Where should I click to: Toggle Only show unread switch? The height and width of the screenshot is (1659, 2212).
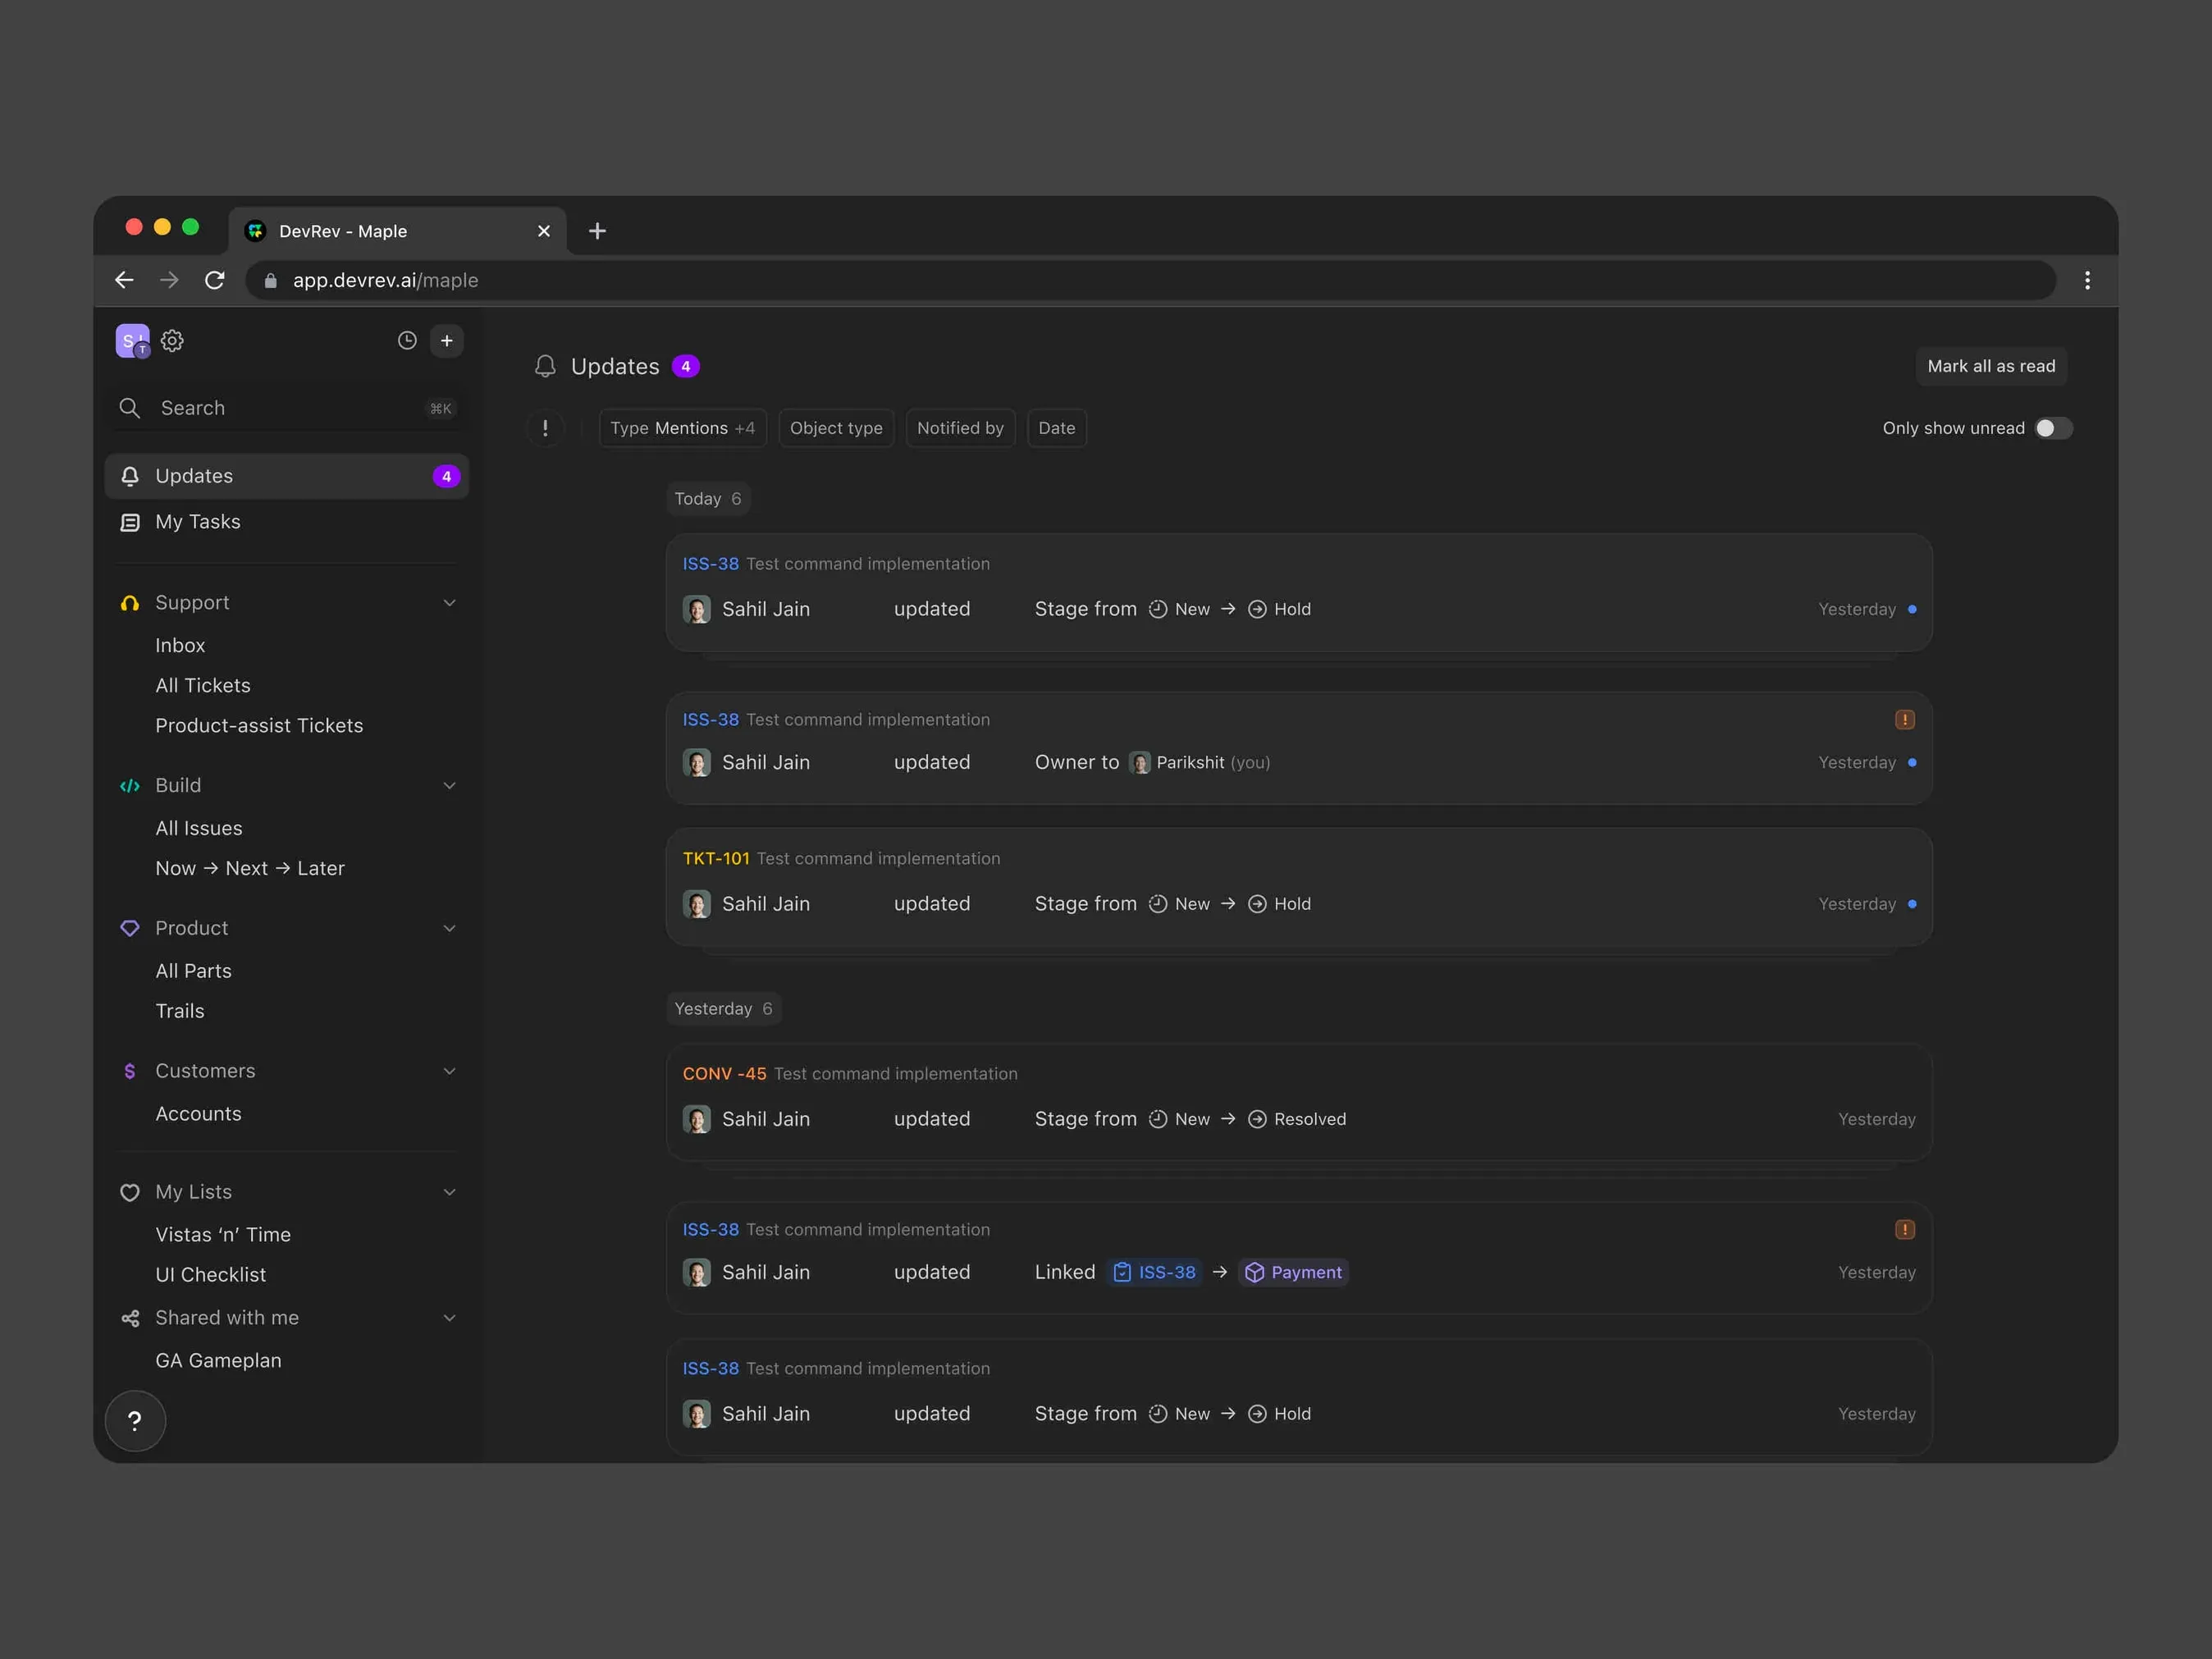tap(2054, 428)
